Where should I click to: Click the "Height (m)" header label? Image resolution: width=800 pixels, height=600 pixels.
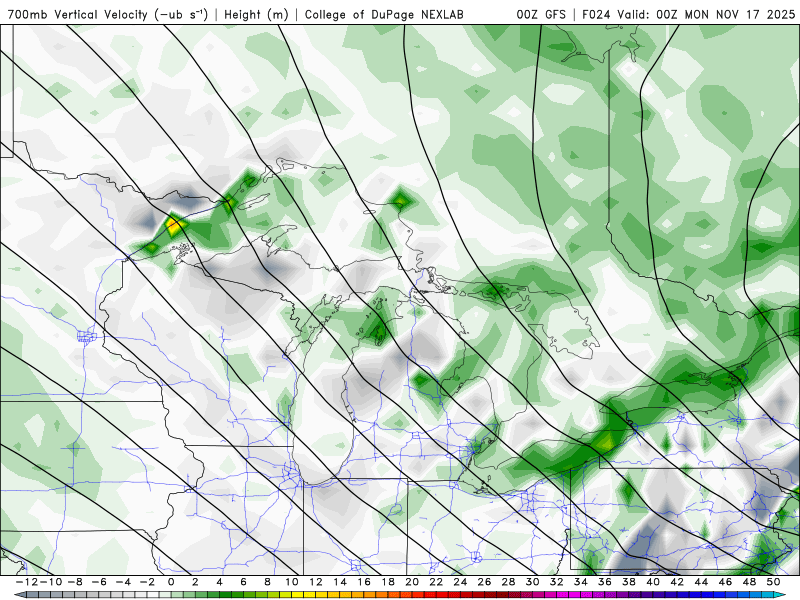pos(256,14)
